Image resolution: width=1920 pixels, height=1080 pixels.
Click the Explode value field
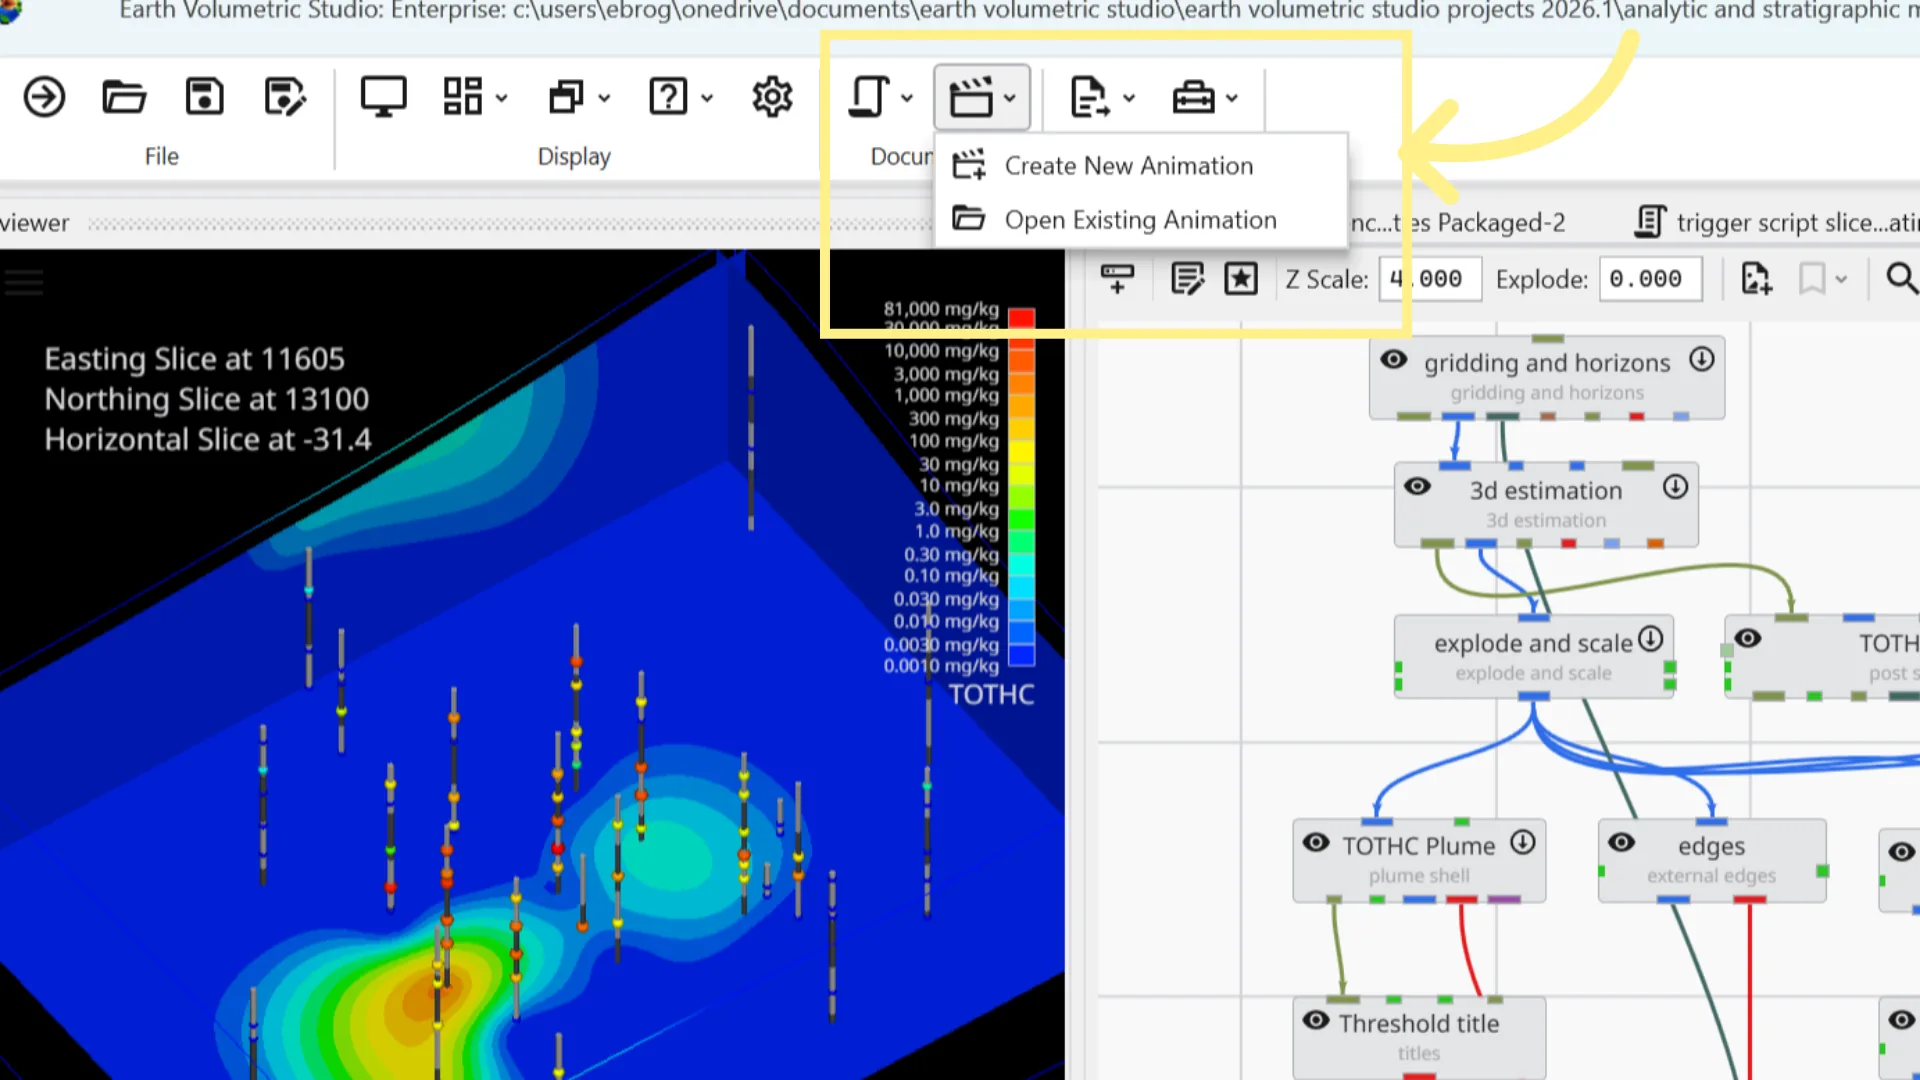click(1650, 279)
